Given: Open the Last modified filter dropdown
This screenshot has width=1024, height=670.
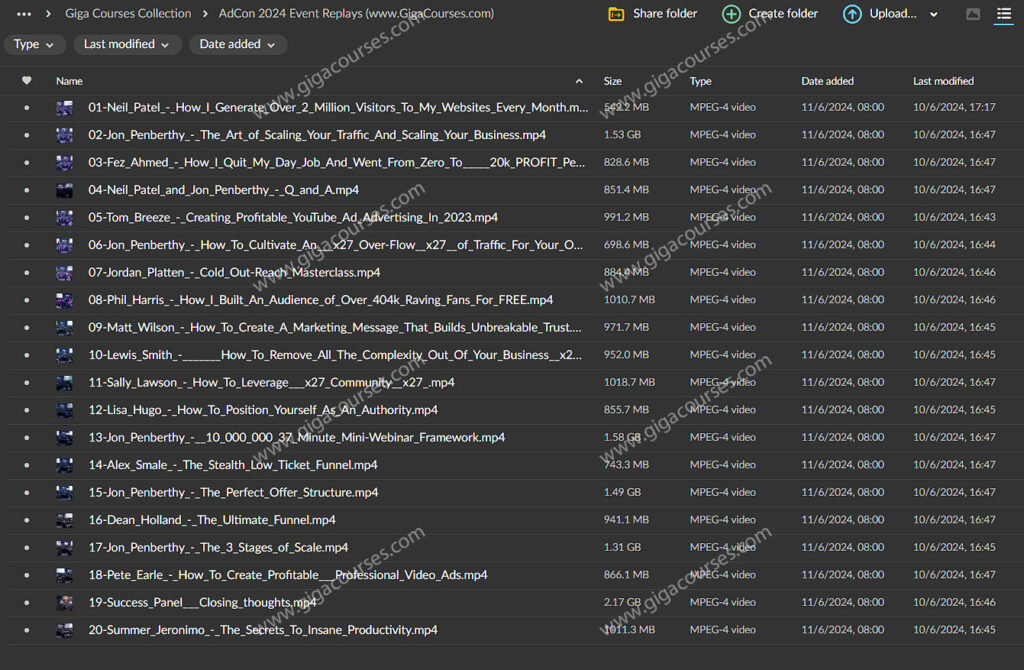Looking at the screenshot, I should pyautogui.click(x=128, y=44).
